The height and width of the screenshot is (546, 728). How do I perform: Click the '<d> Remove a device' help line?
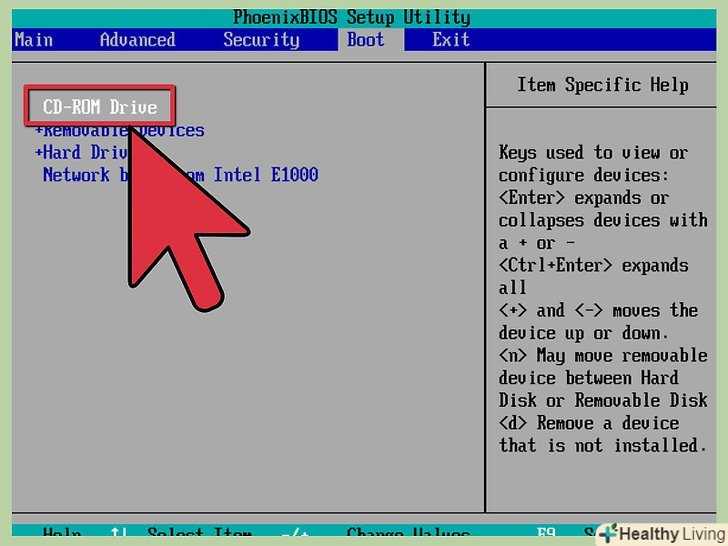[x=589, y=423]
